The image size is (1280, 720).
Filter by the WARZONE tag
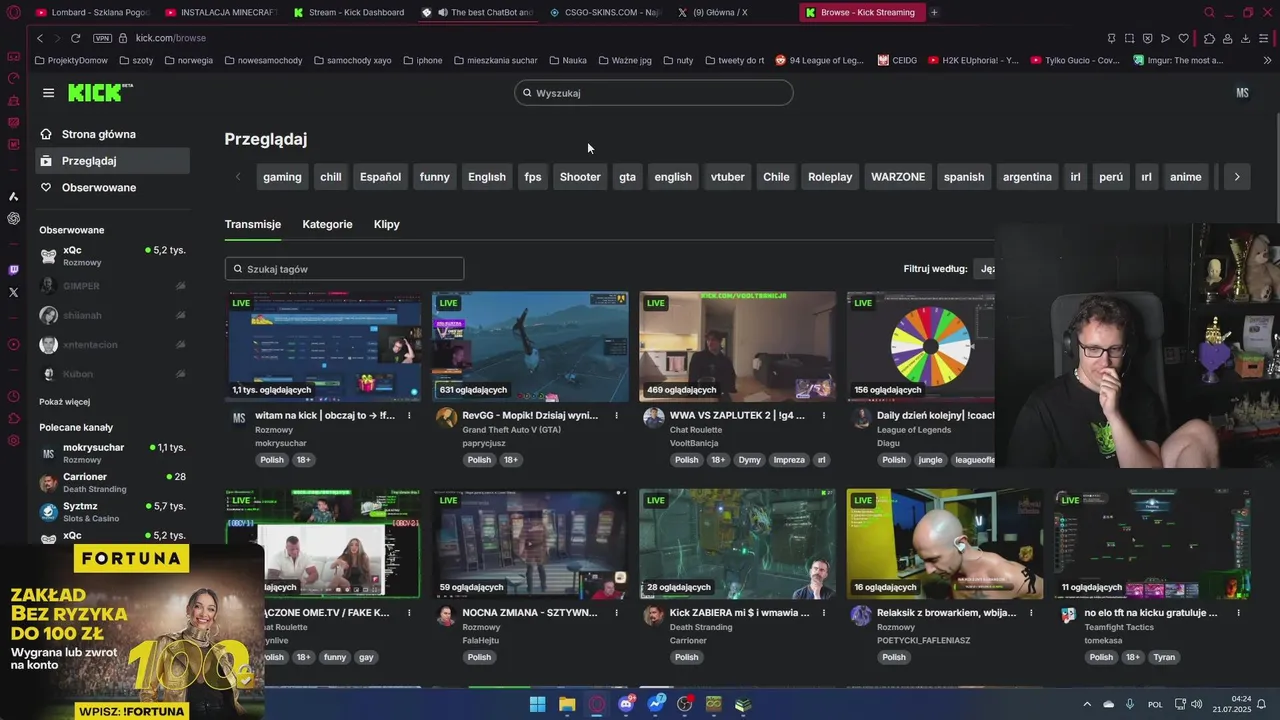pyautogui.click(x=898, y=177)
